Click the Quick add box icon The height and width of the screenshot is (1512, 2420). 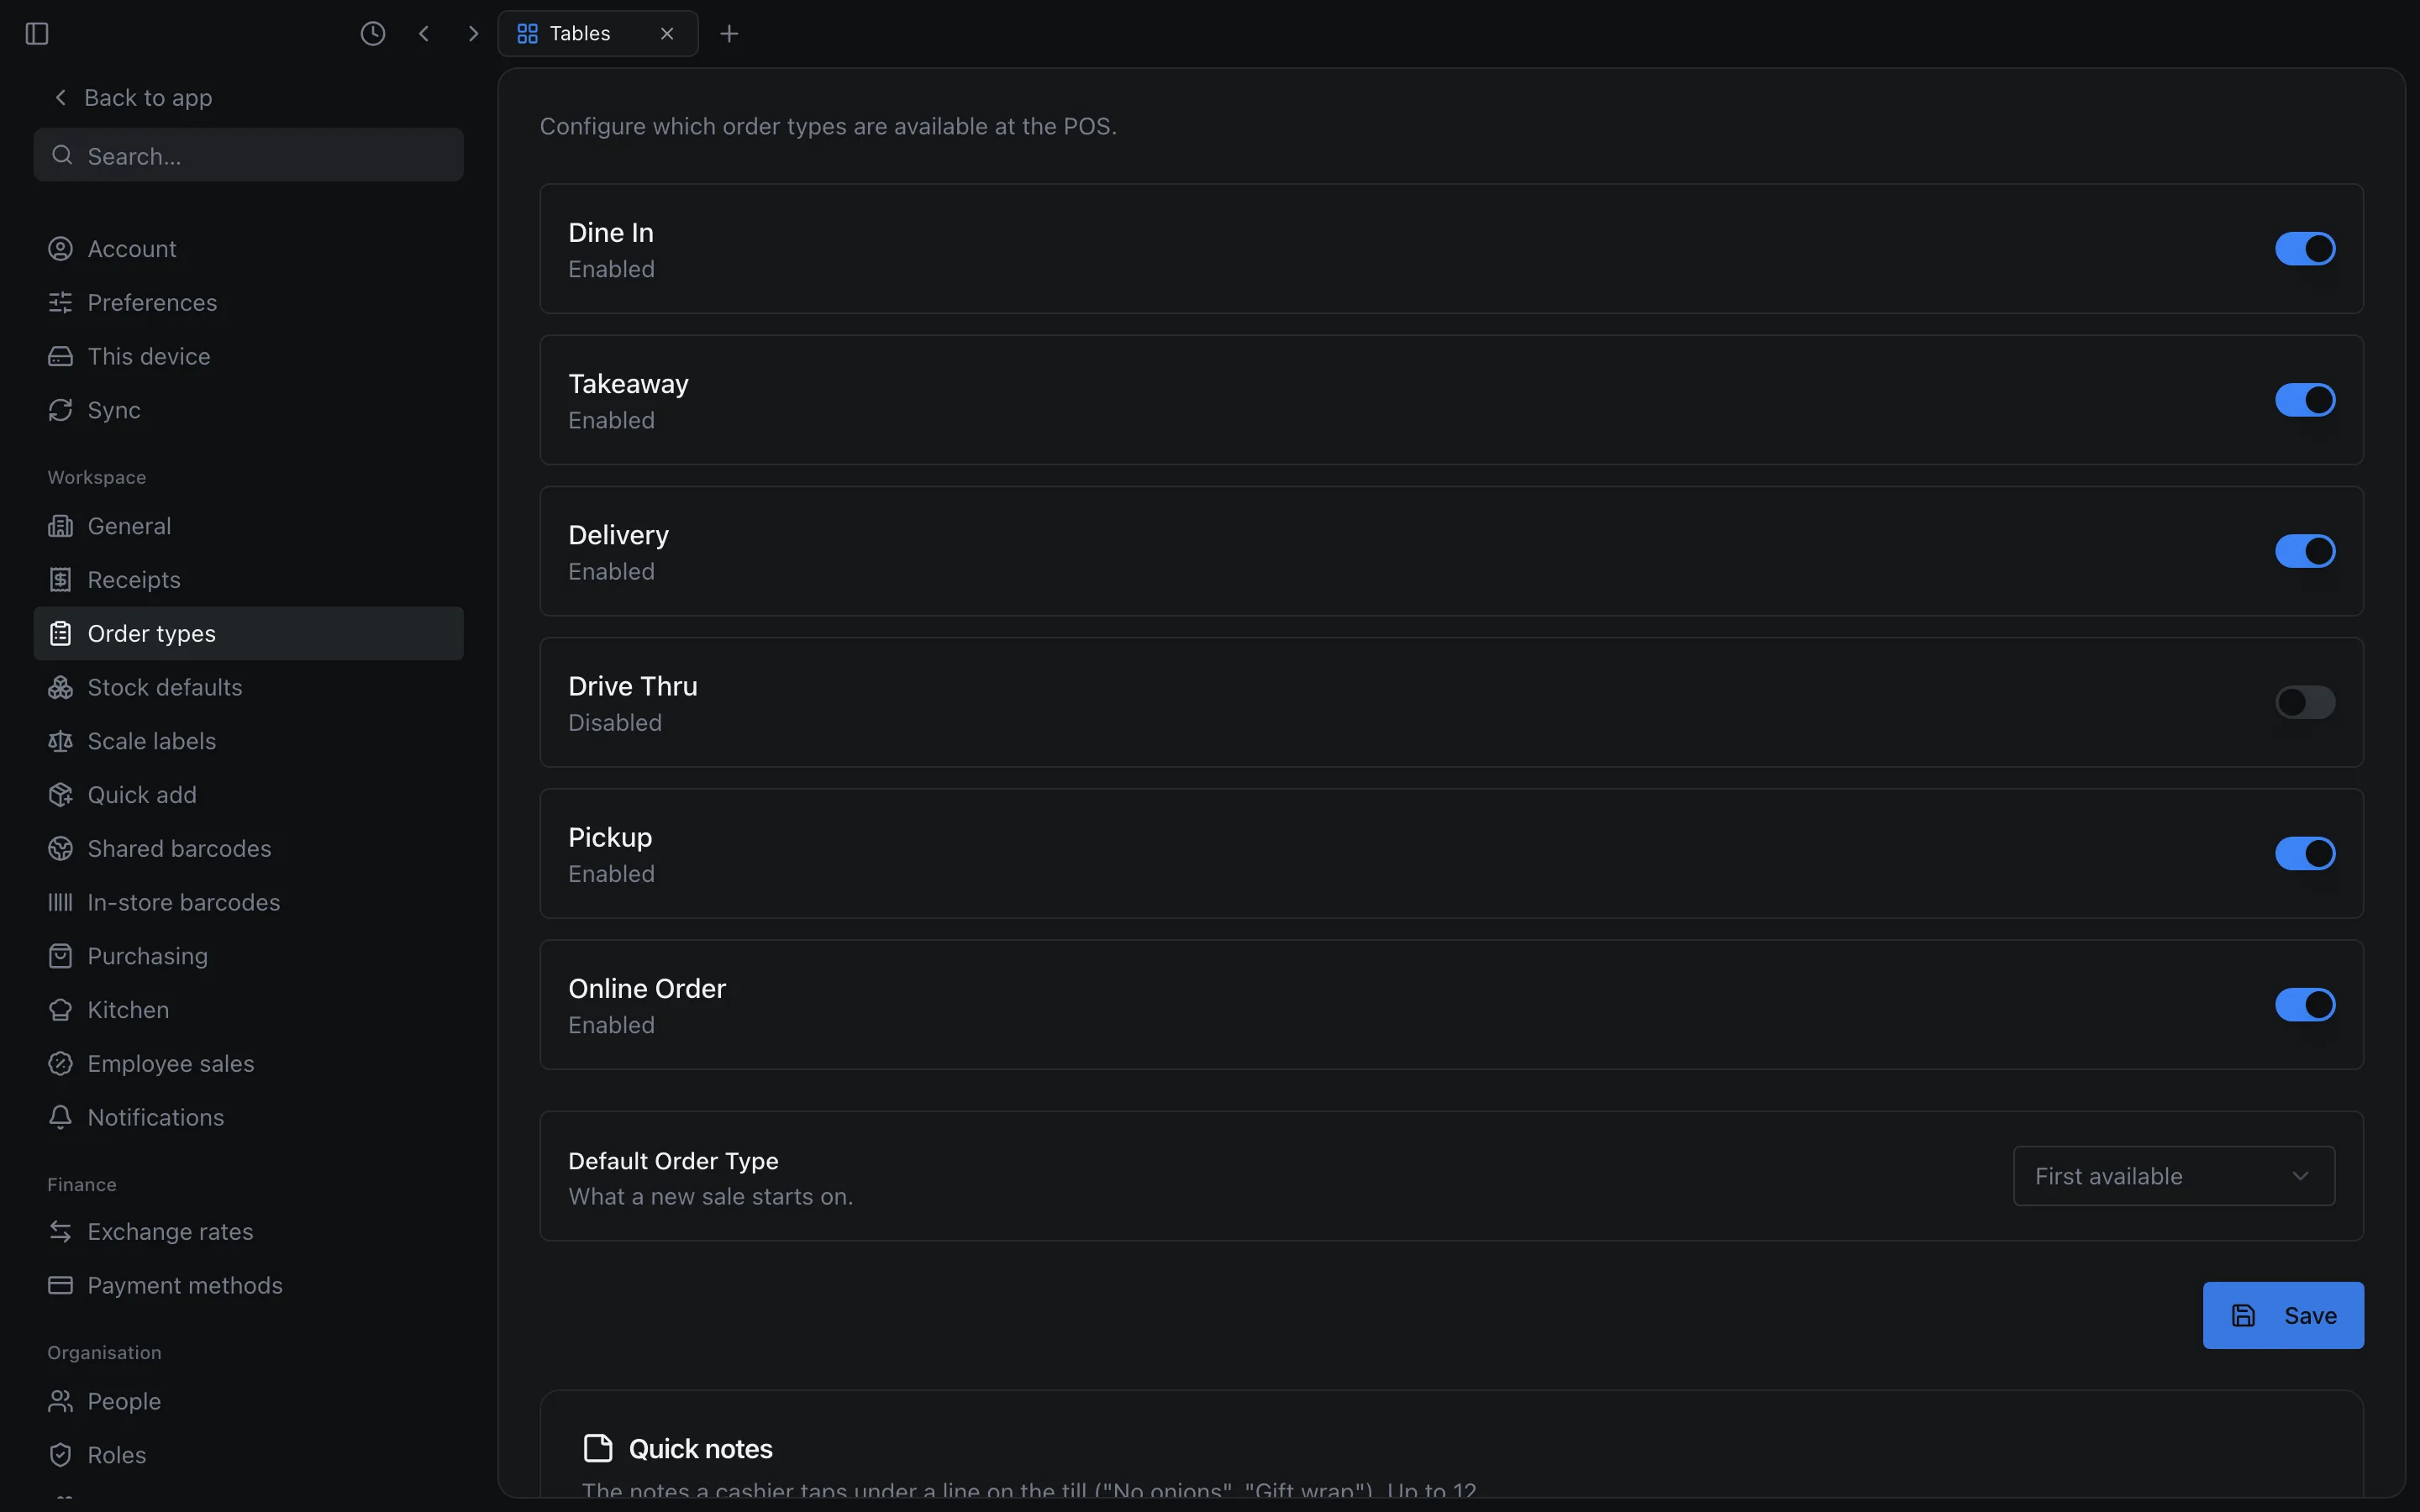pos(61,795)
